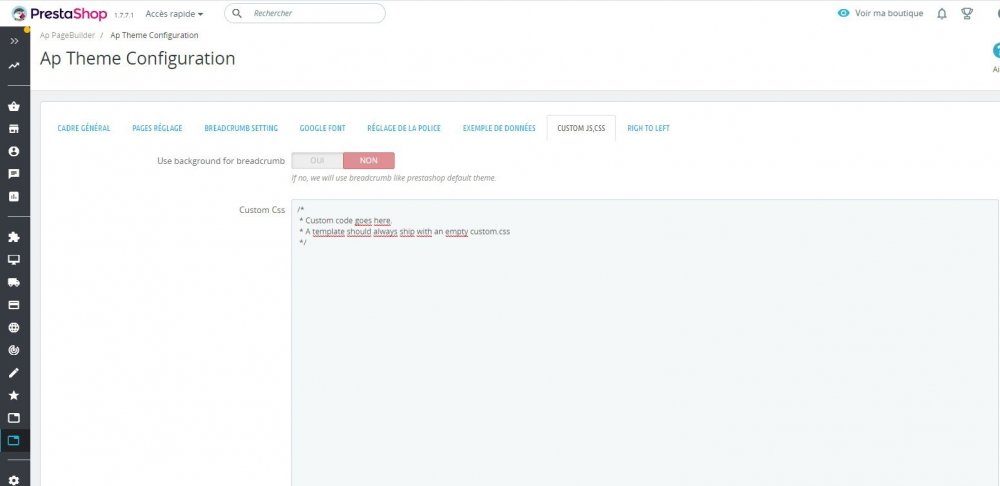Open the dashboard trend-line icon

[x=14, y=65]
